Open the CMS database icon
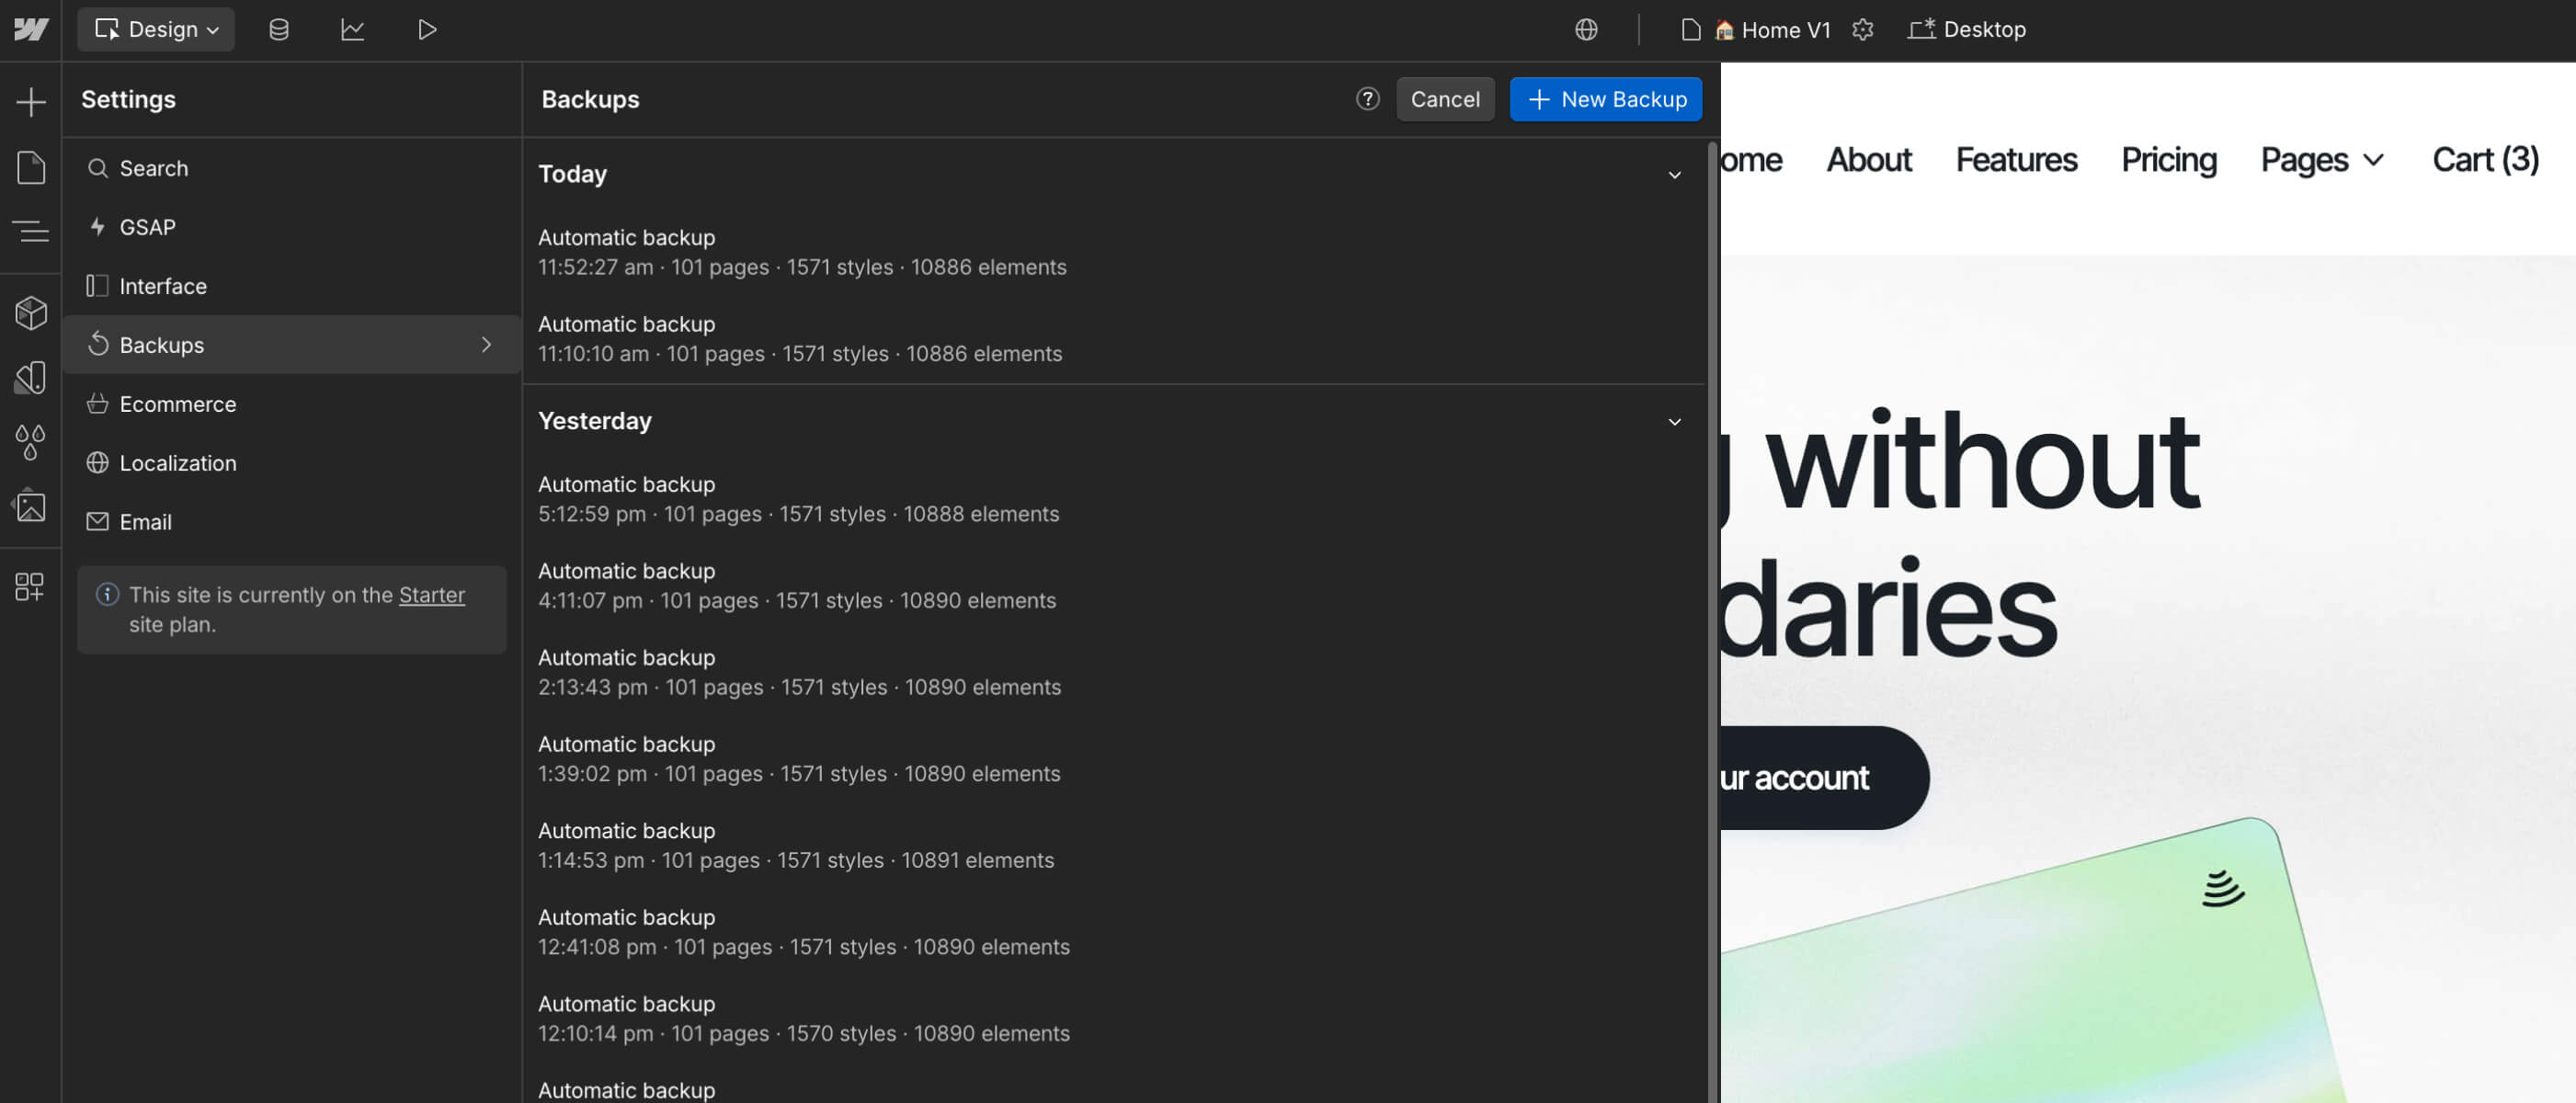Image resolution: width=2576 pixels, height=1103 pixels. pyautogui.click(x=279, y=30)
